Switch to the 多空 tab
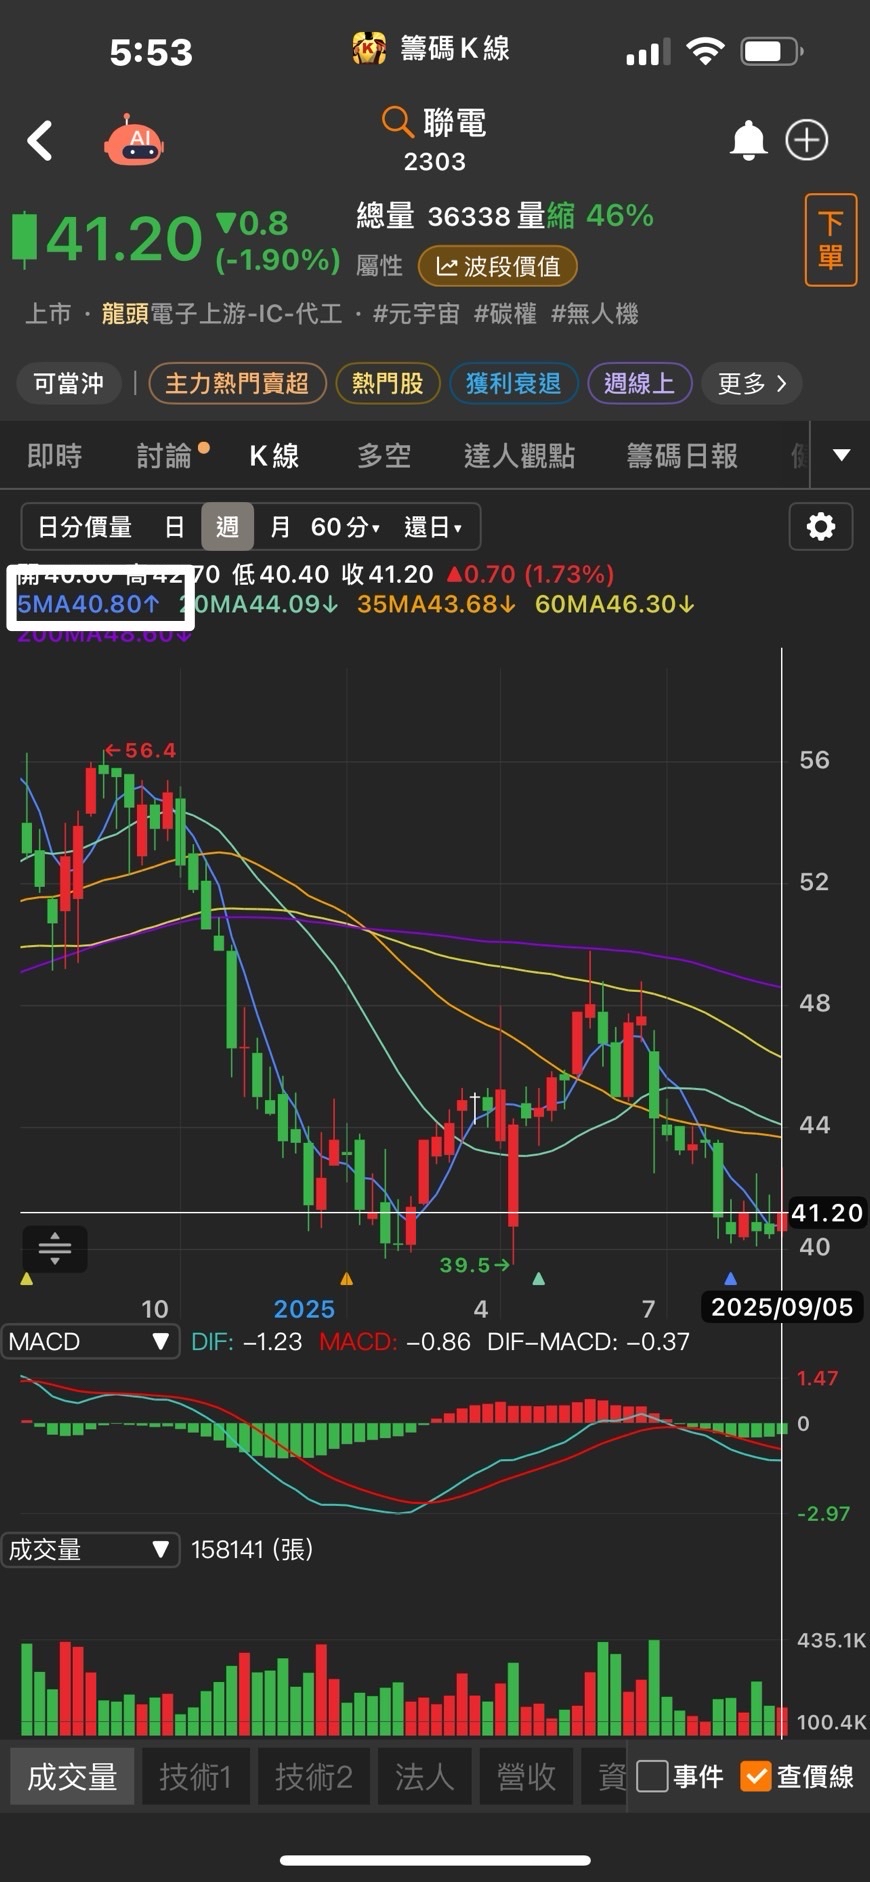 pos(384,456)
